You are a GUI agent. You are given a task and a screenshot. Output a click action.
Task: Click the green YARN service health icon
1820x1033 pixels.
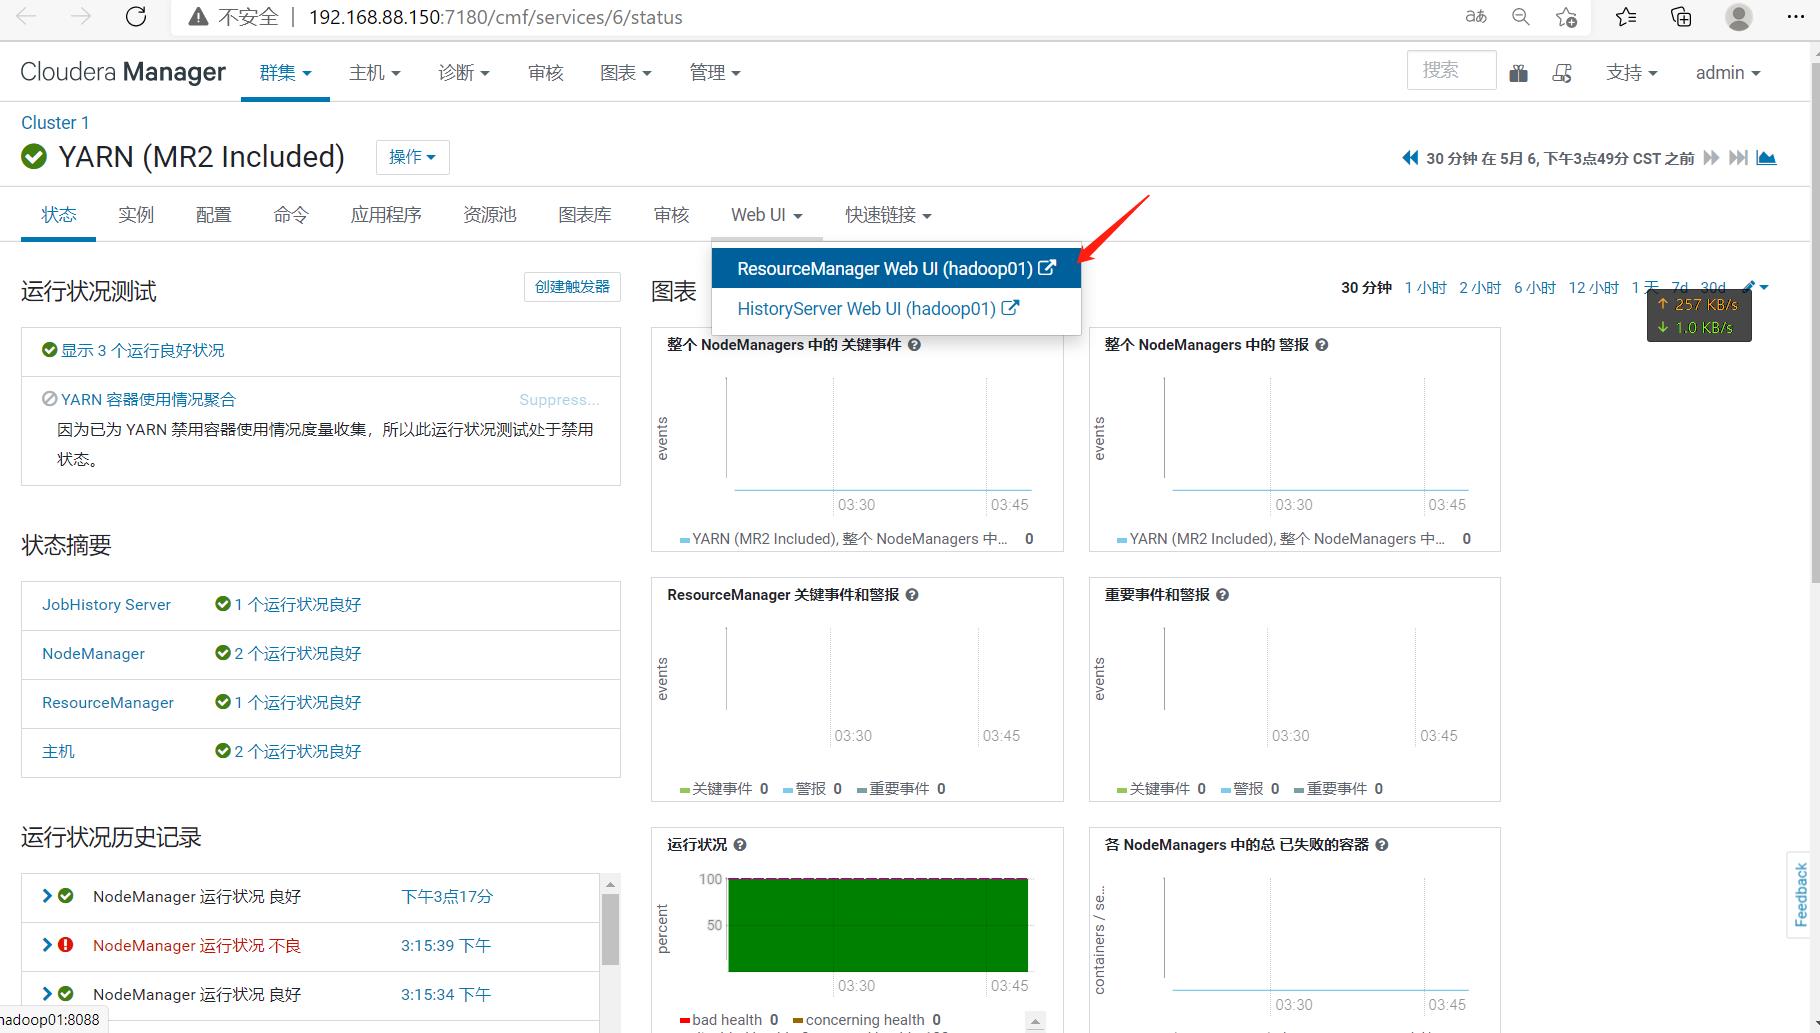coord(34,157)
